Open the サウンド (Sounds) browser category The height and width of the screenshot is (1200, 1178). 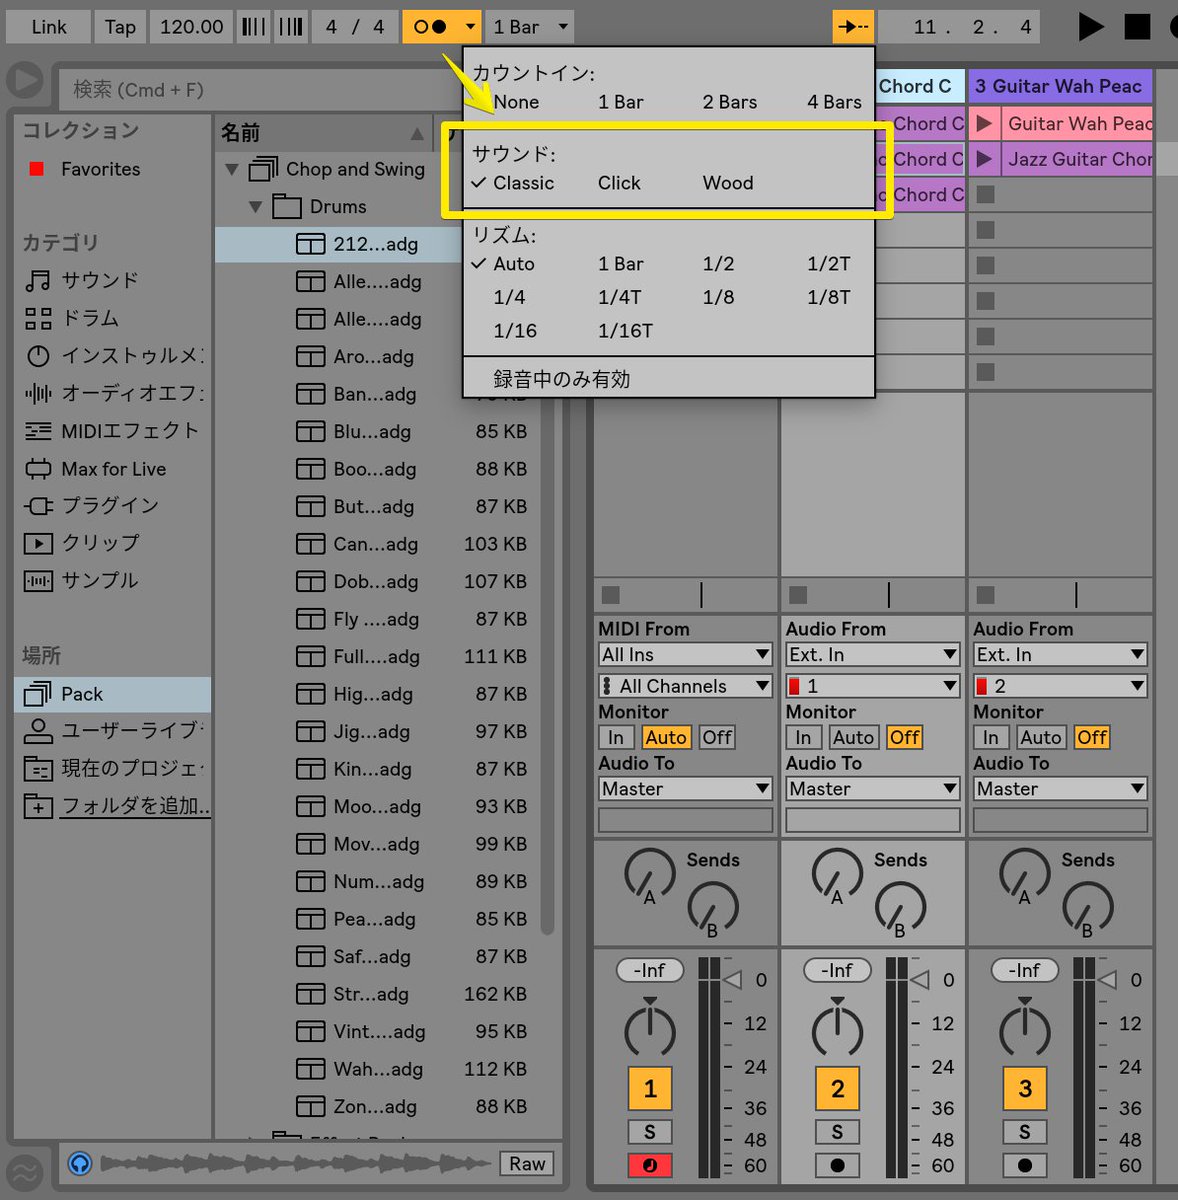pyautogui.click(x=100, y=281)
